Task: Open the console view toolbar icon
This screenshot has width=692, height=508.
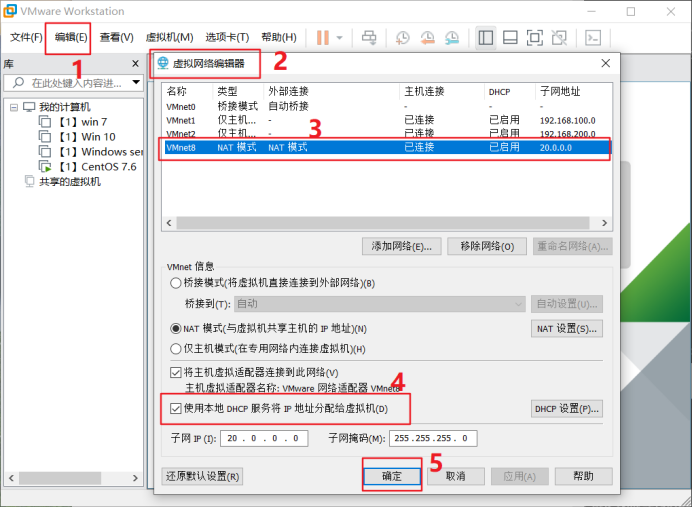Action: click(593, 38)
